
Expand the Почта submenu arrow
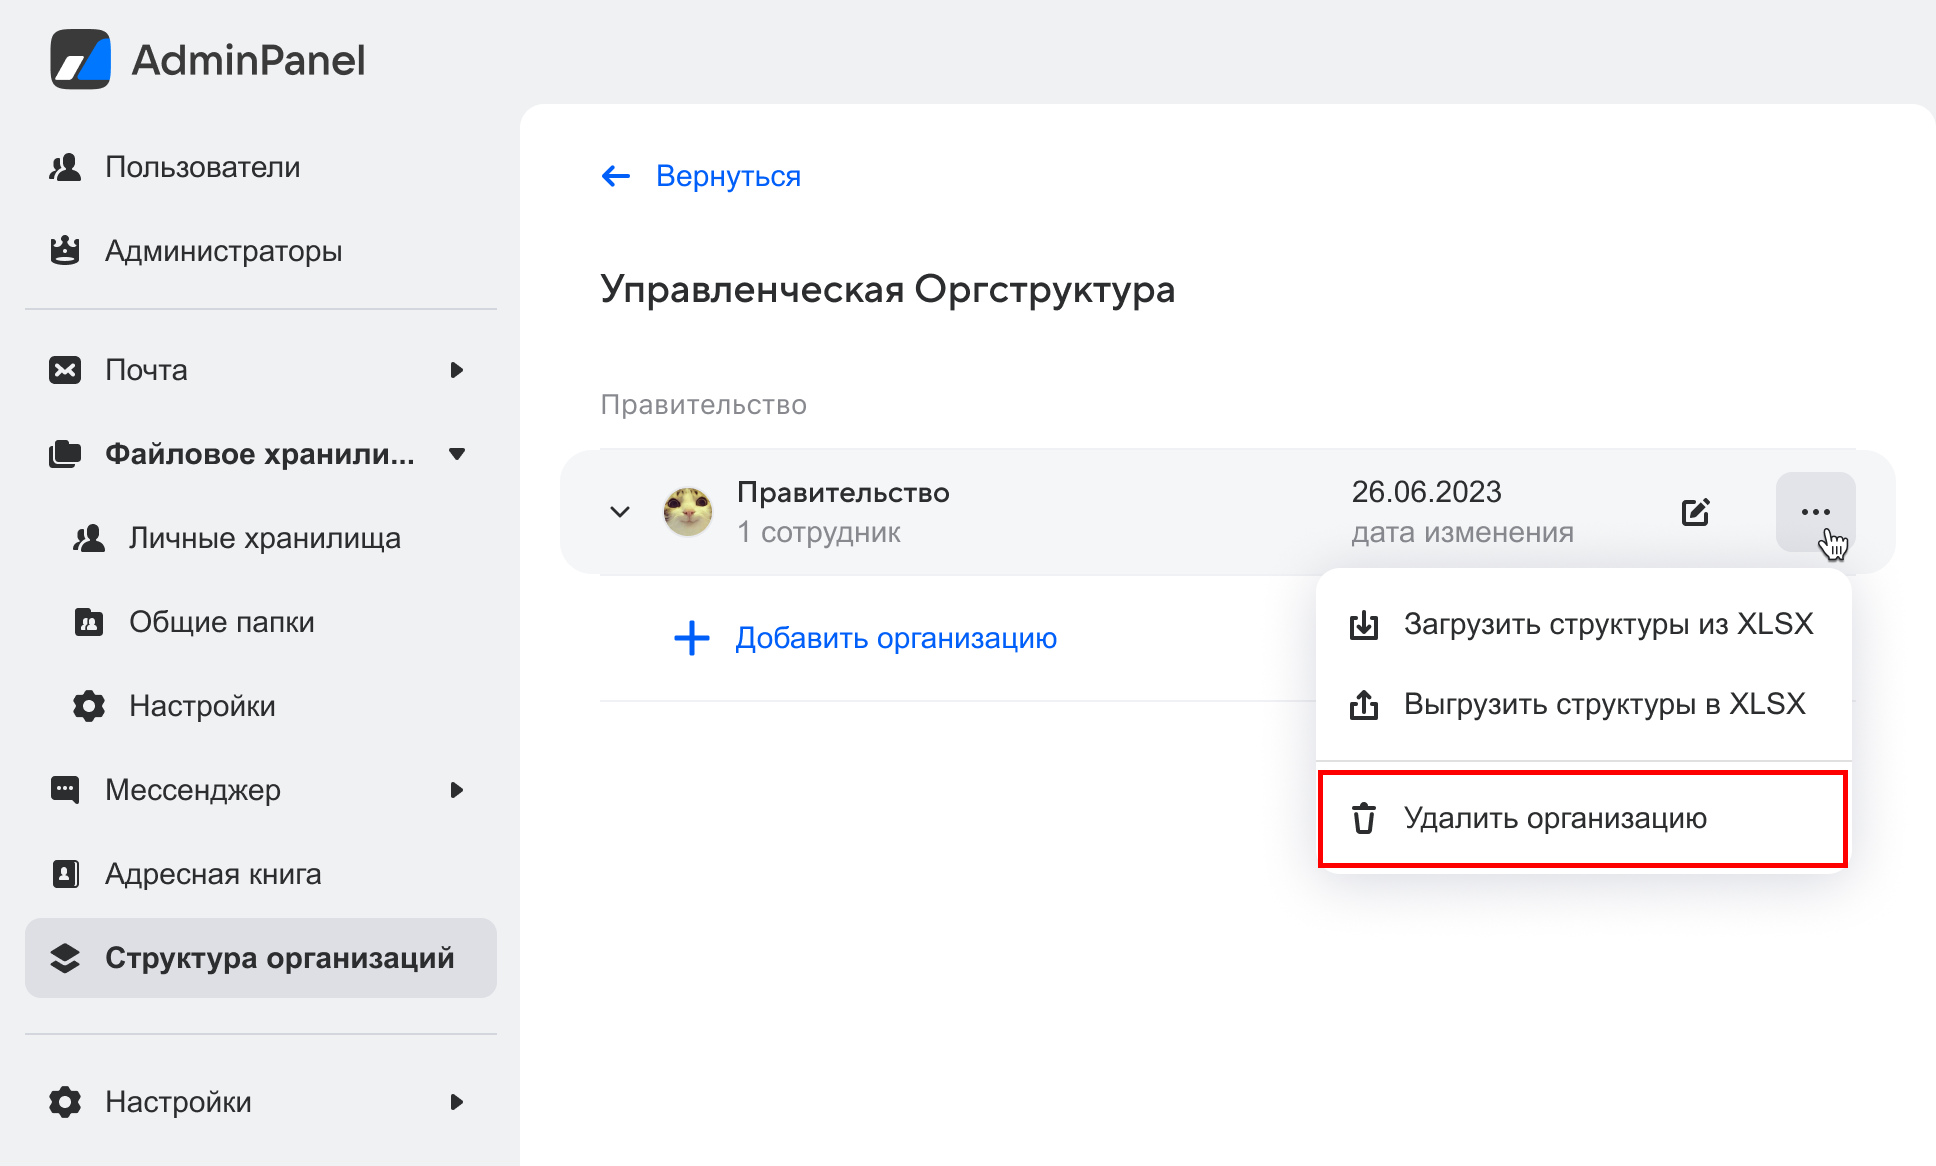pyautogui.click(x=457, y=370)
